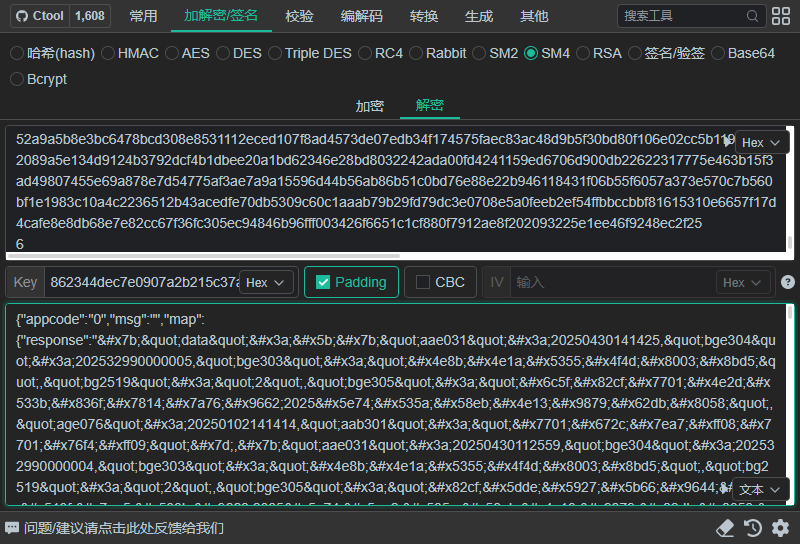Screen dimensions: 800x544
Task: Select the SM4 radio button
Action: pyautogui.click(x=531, y=53)
